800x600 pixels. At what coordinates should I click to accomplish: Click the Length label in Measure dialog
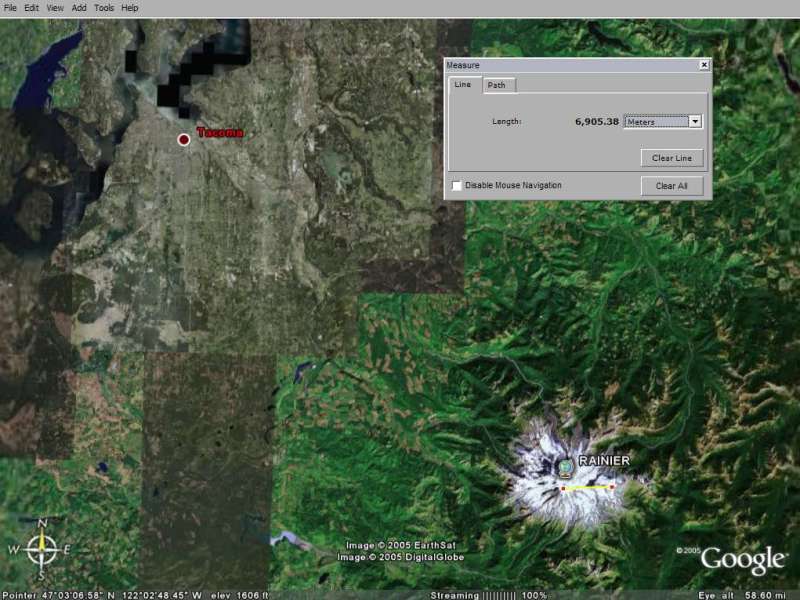click(506, 121)
